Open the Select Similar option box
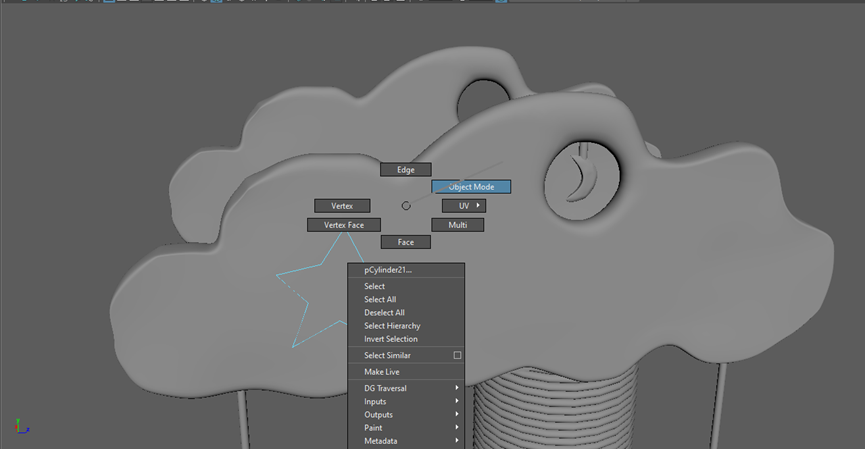The image size is (865, 449). 457,355
